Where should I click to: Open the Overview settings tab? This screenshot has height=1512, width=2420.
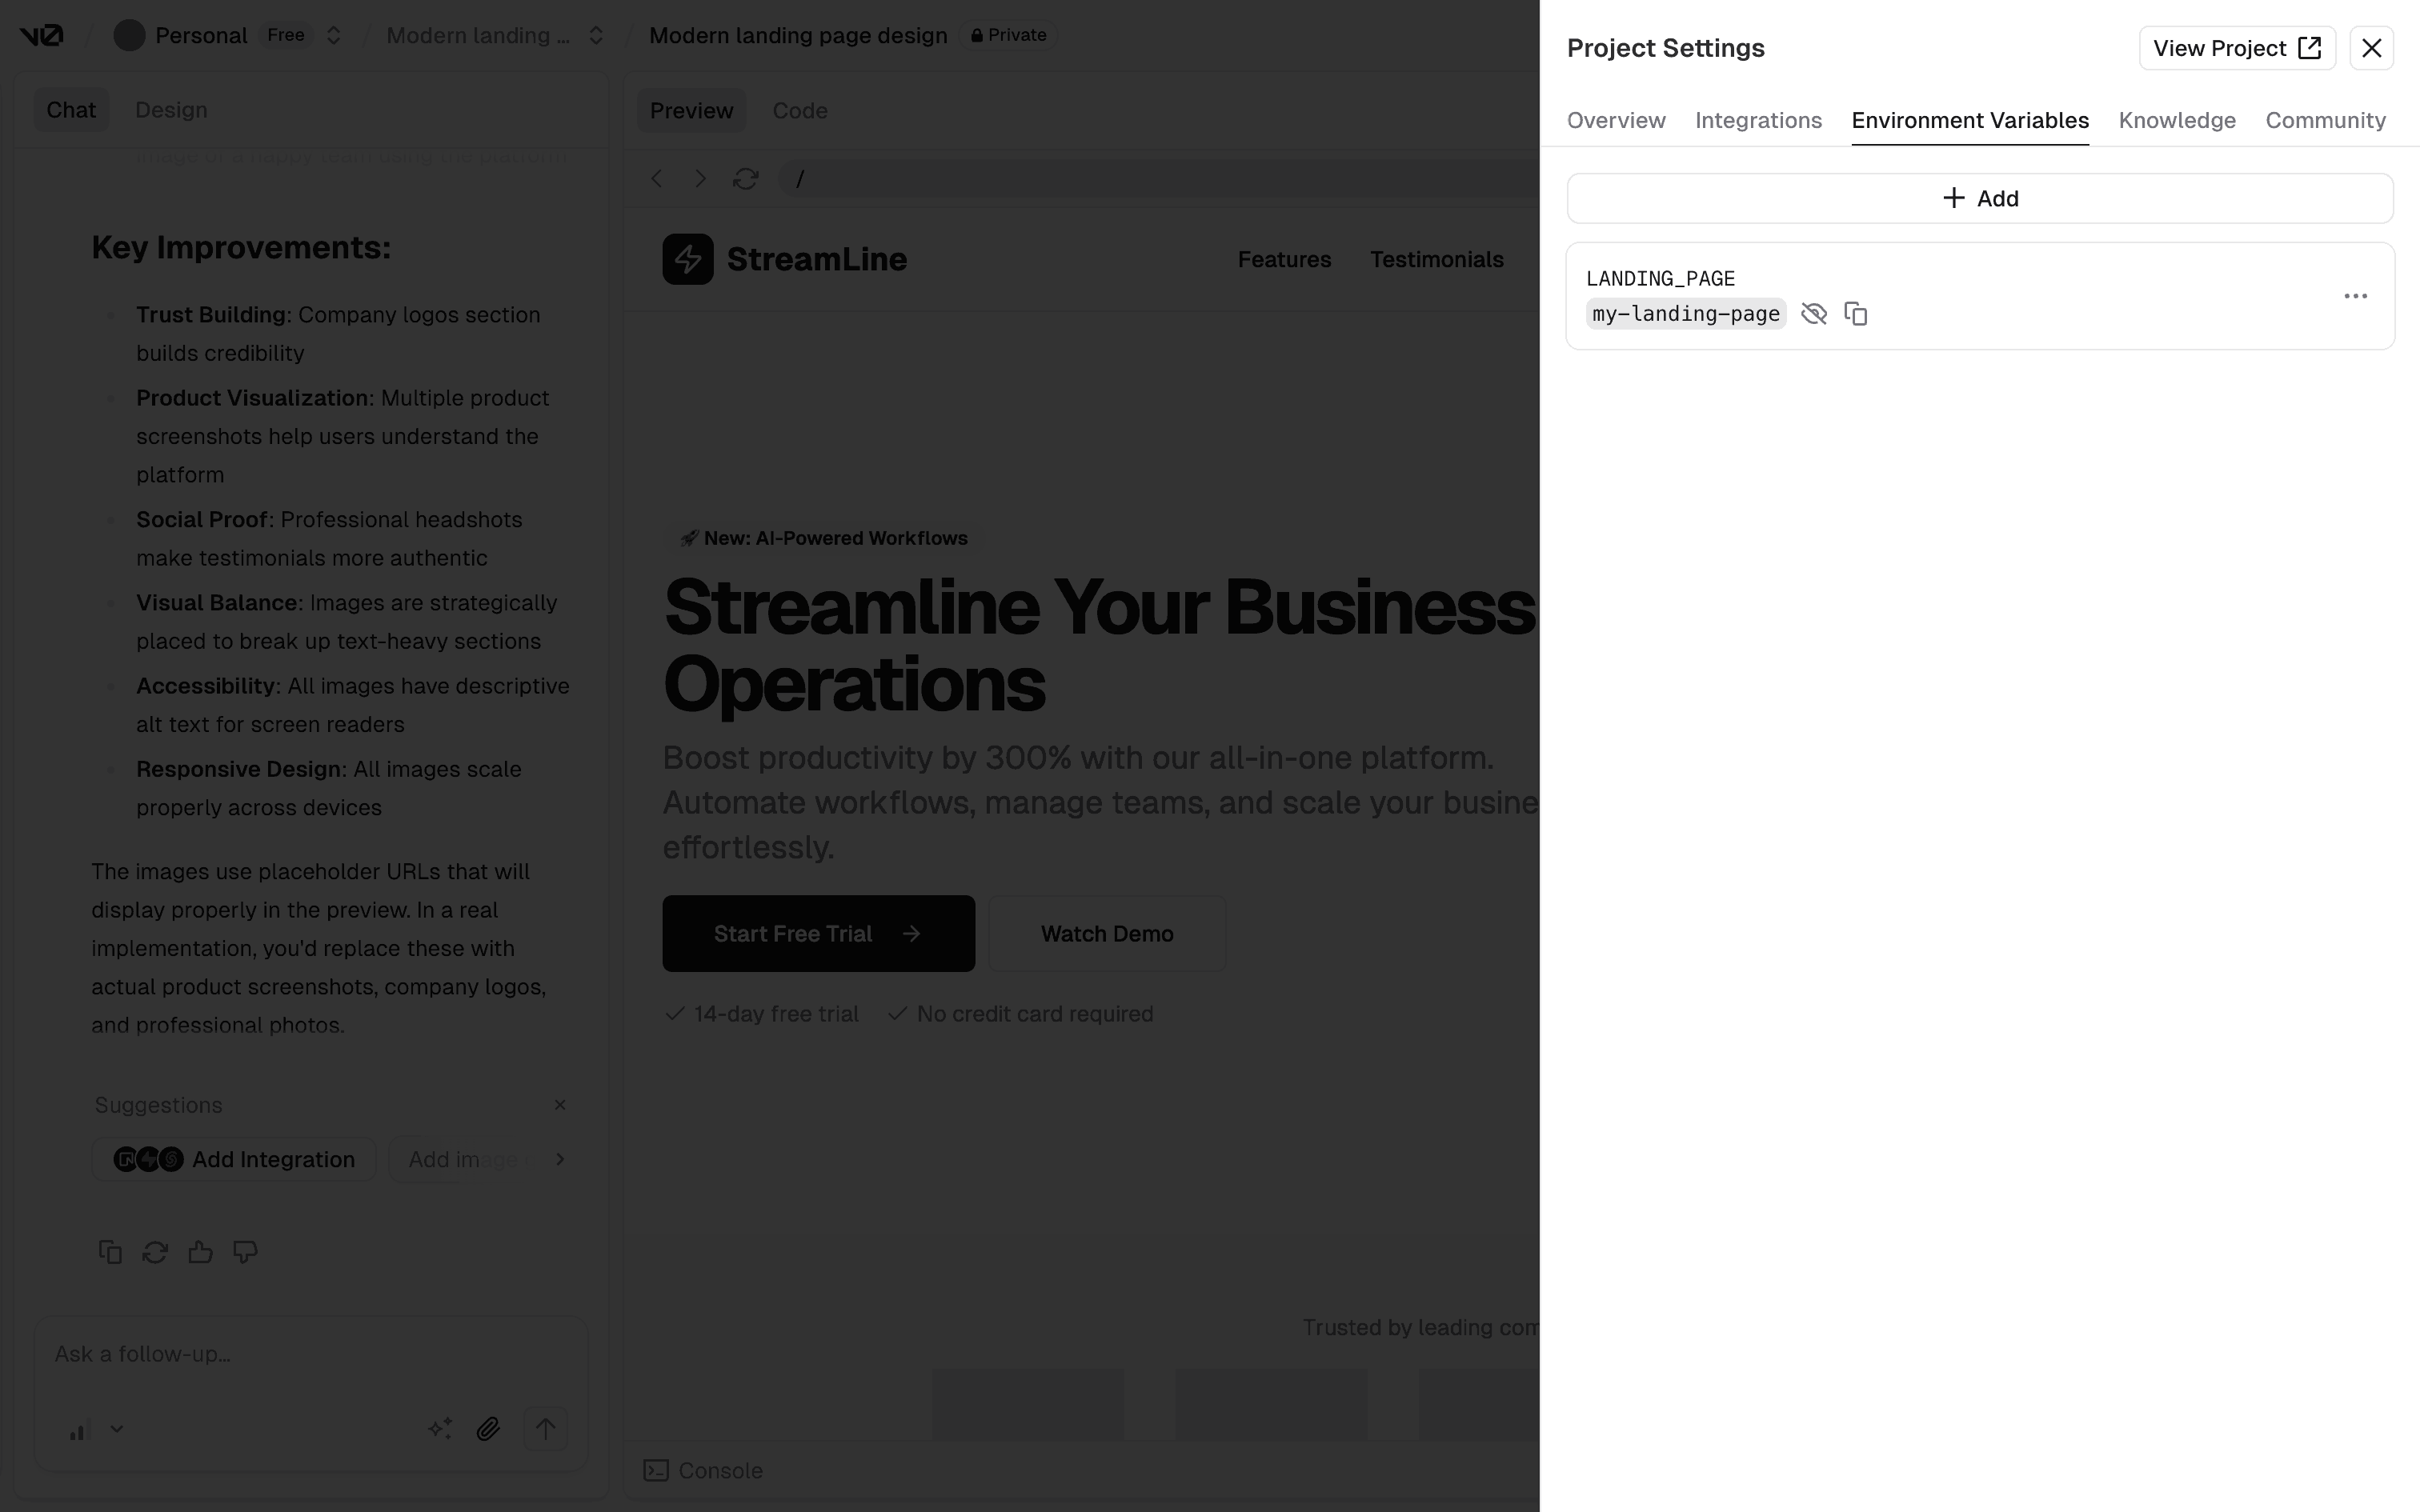1615,120
